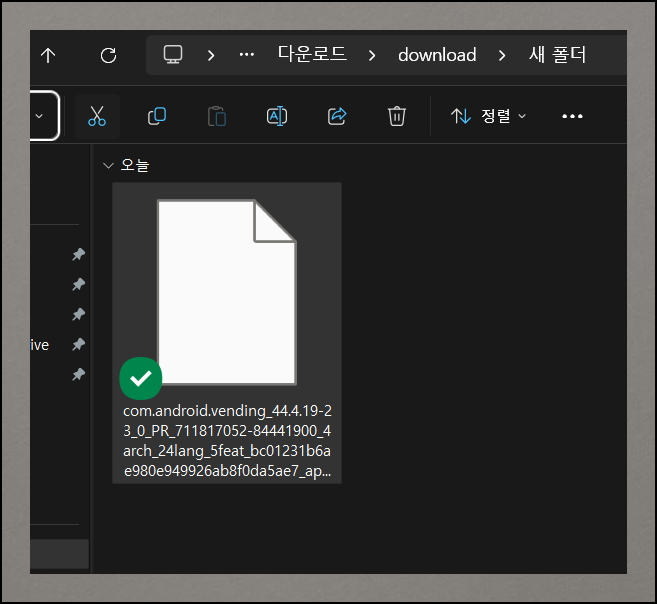Click the green sync checkmark badge
This screenshot has width=657, height=604.
(x=141, y=378)
